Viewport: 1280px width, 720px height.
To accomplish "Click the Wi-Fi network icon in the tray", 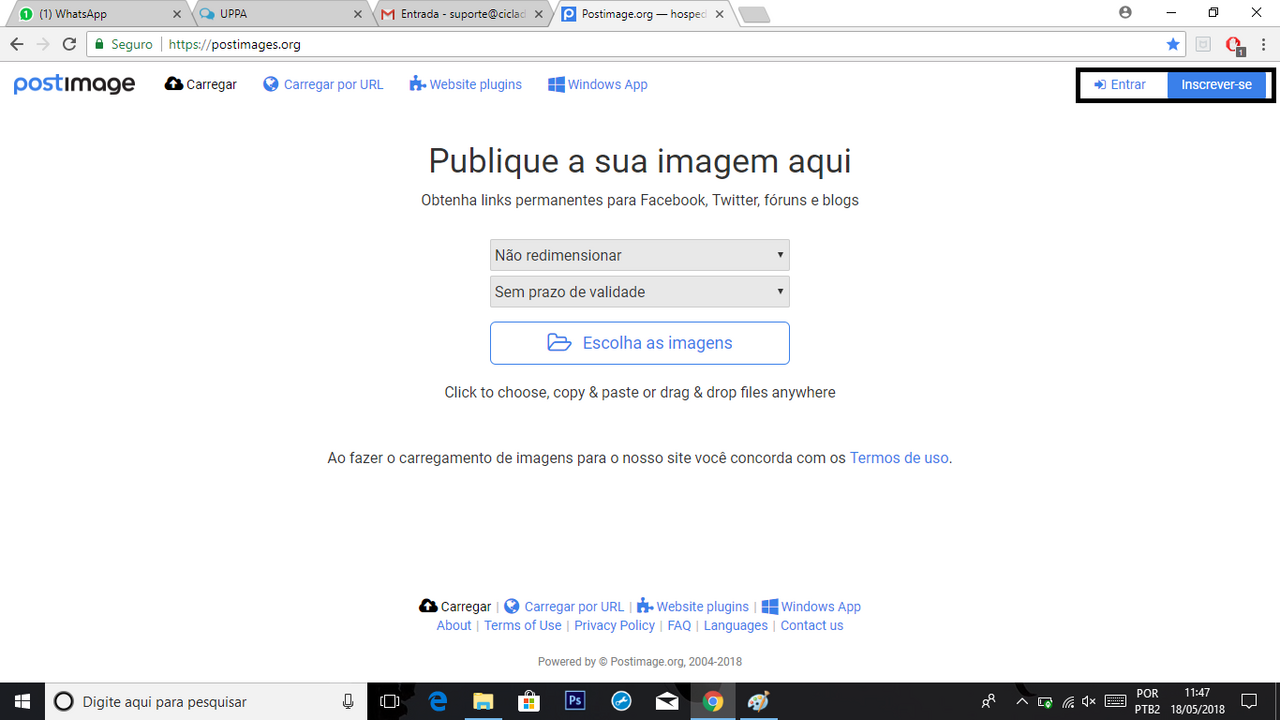I will (1068, 702).
